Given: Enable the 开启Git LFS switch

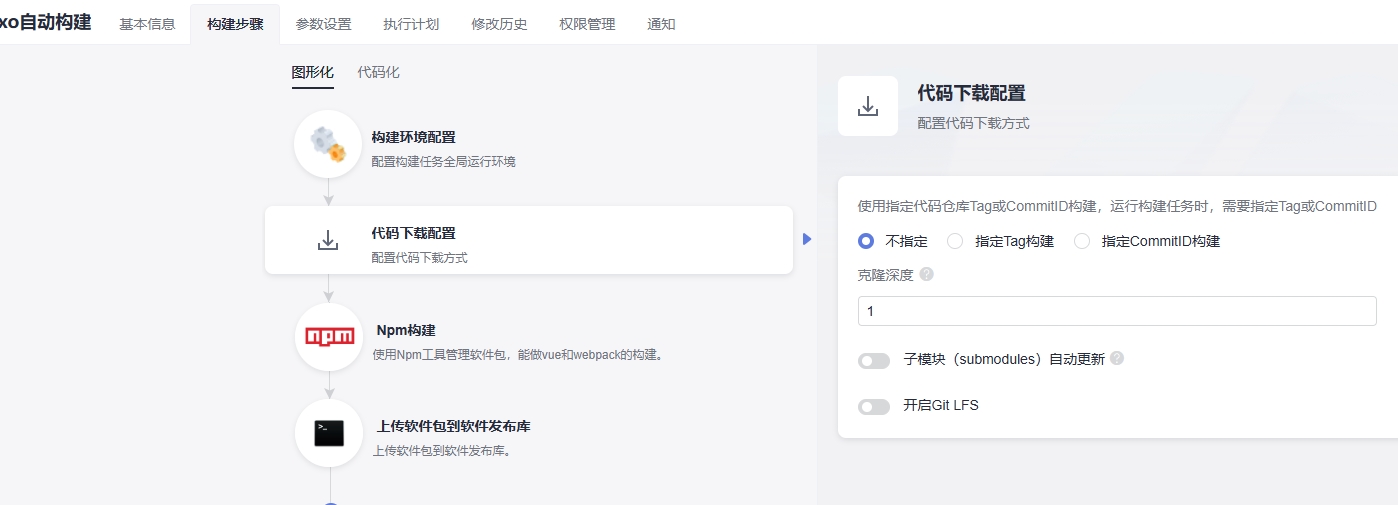Looking at the screenshot, I should point(874,407).
